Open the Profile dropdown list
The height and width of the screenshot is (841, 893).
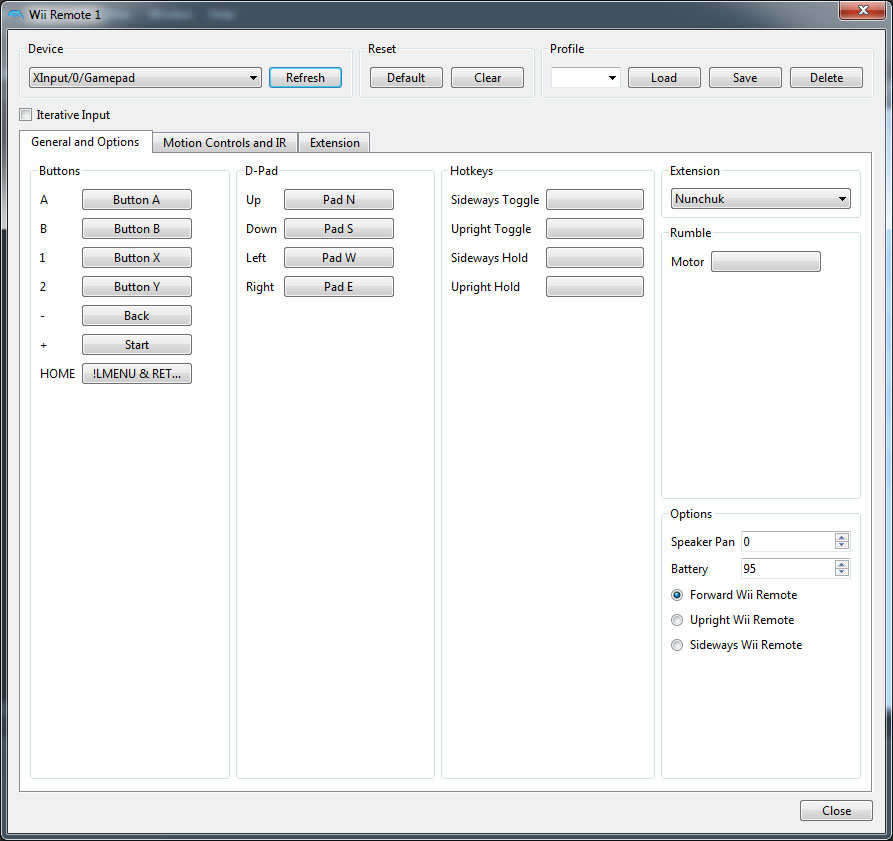coord(585,77)
